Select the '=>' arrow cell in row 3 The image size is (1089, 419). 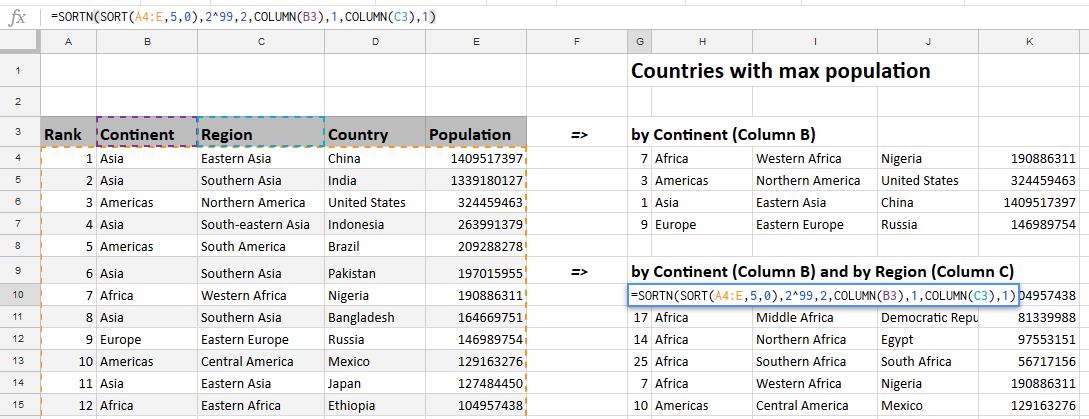576,134
